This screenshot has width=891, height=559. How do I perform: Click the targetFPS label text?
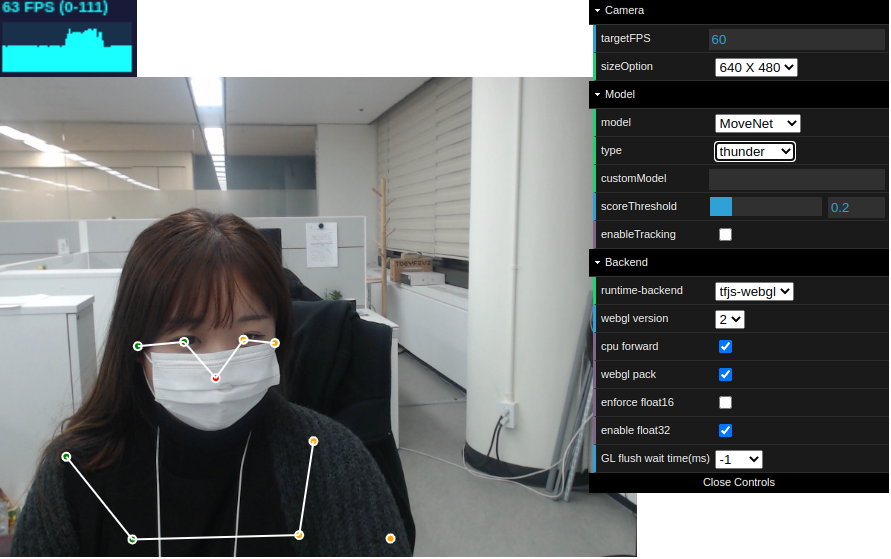click(x=626, y=39)
